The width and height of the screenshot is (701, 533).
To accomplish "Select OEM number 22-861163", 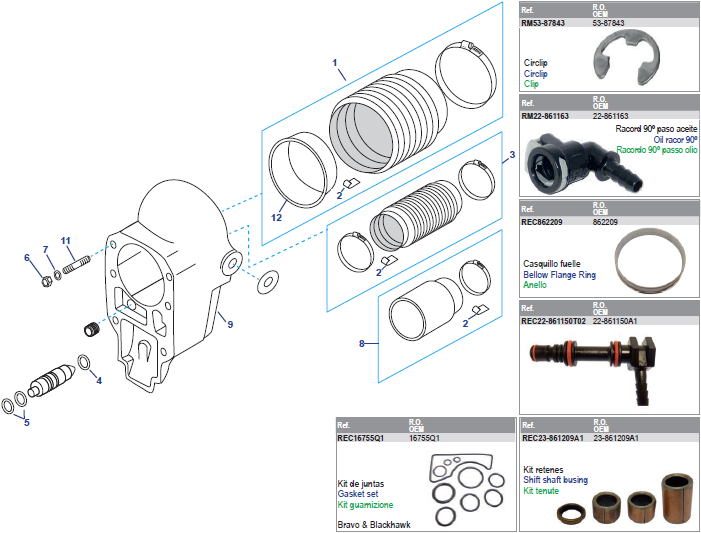I will pos(610,116).
